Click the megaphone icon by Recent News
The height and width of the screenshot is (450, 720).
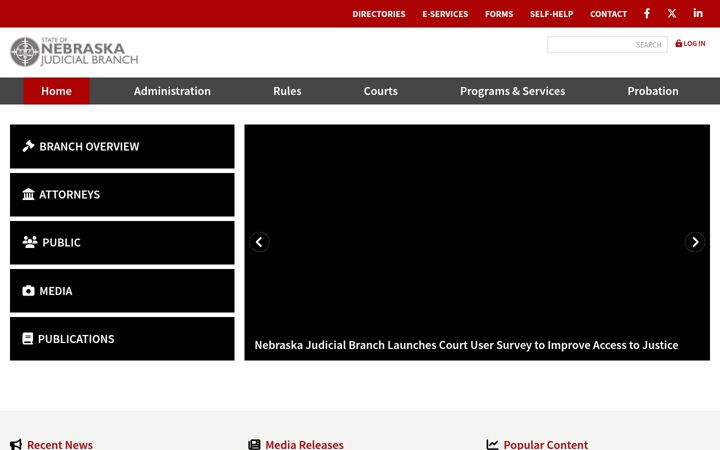click(16, 444)
